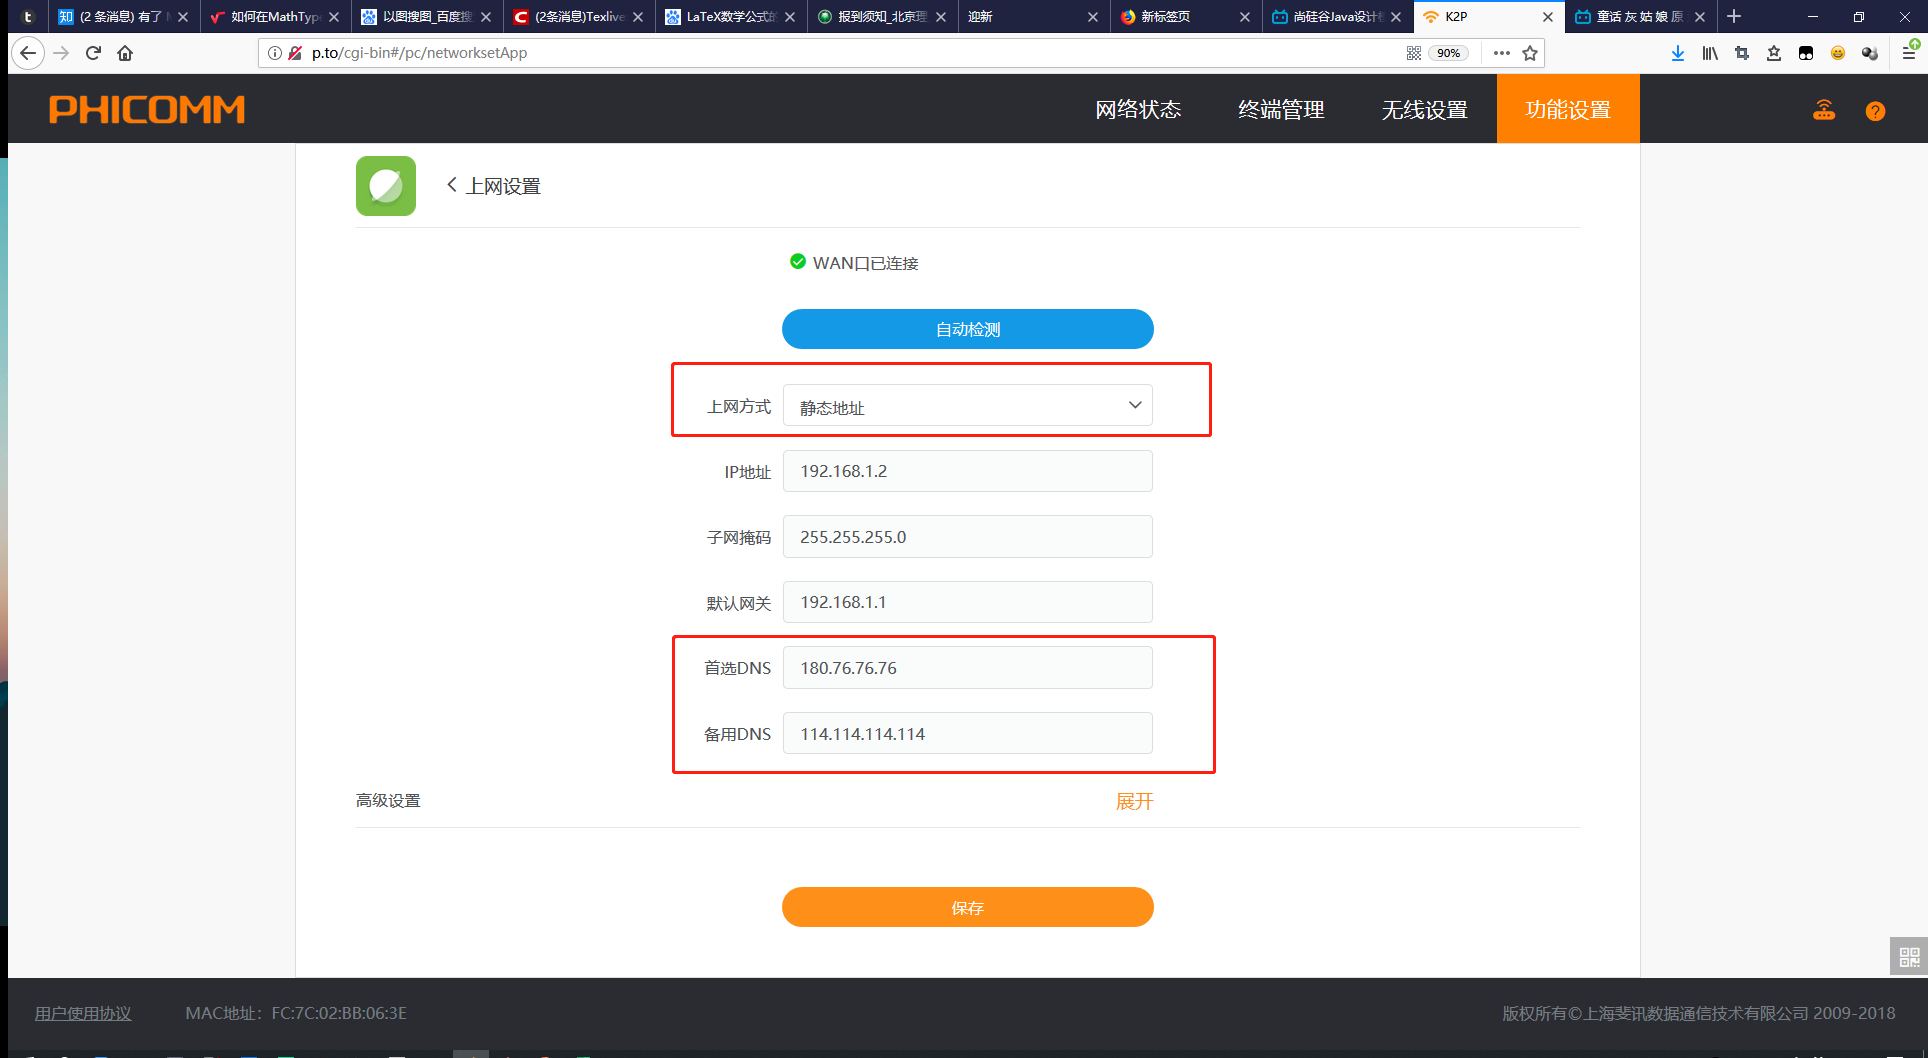Viewport: 1928px width, 1058px height.
Task: Open the 终端管理 menu
Action: coord(1281,110)
